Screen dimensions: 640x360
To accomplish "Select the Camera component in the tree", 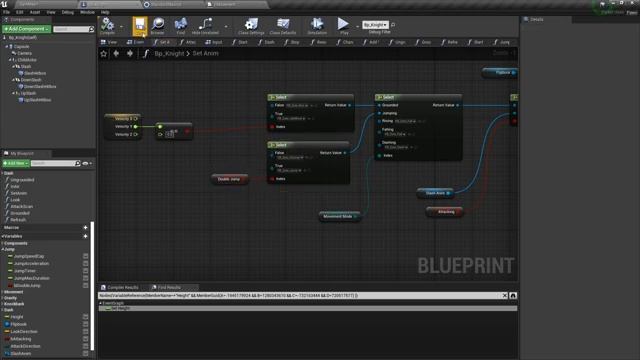I will 24,53.
